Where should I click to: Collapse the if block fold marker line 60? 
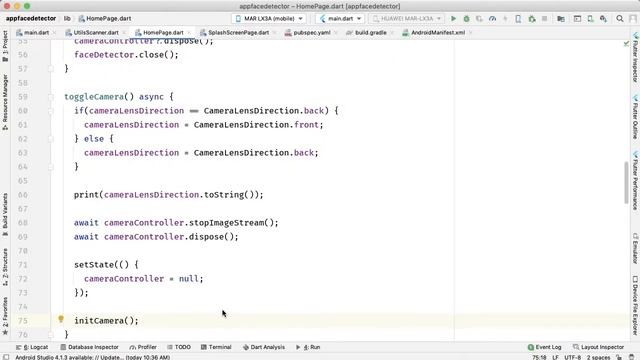[x=51, y=111]
